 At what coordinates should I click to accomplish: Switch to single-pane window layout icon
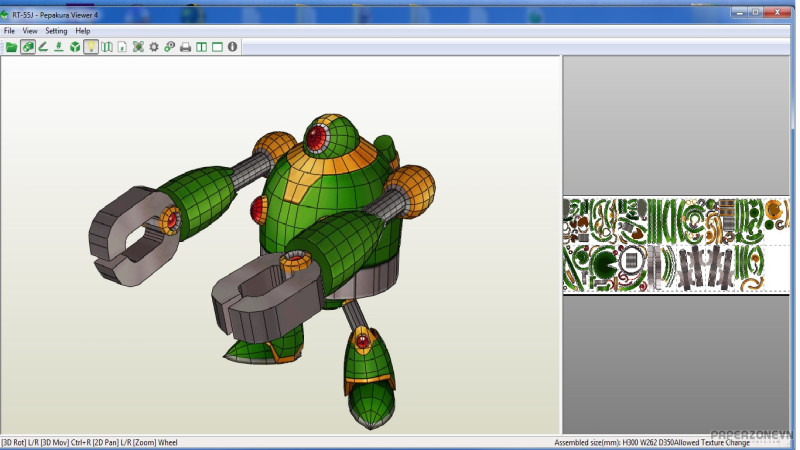pos(217,47)
